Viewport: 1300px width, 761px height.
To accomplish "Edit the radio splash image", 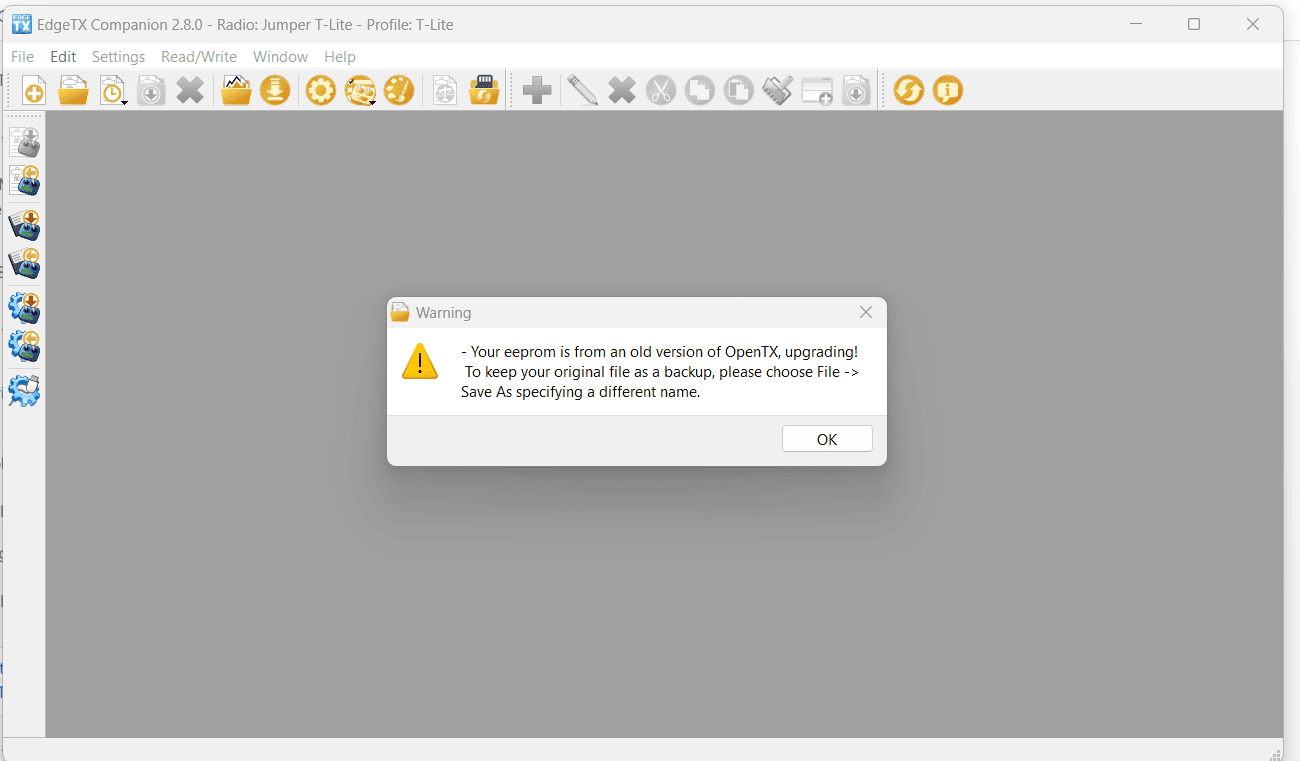I will point(399,90).
